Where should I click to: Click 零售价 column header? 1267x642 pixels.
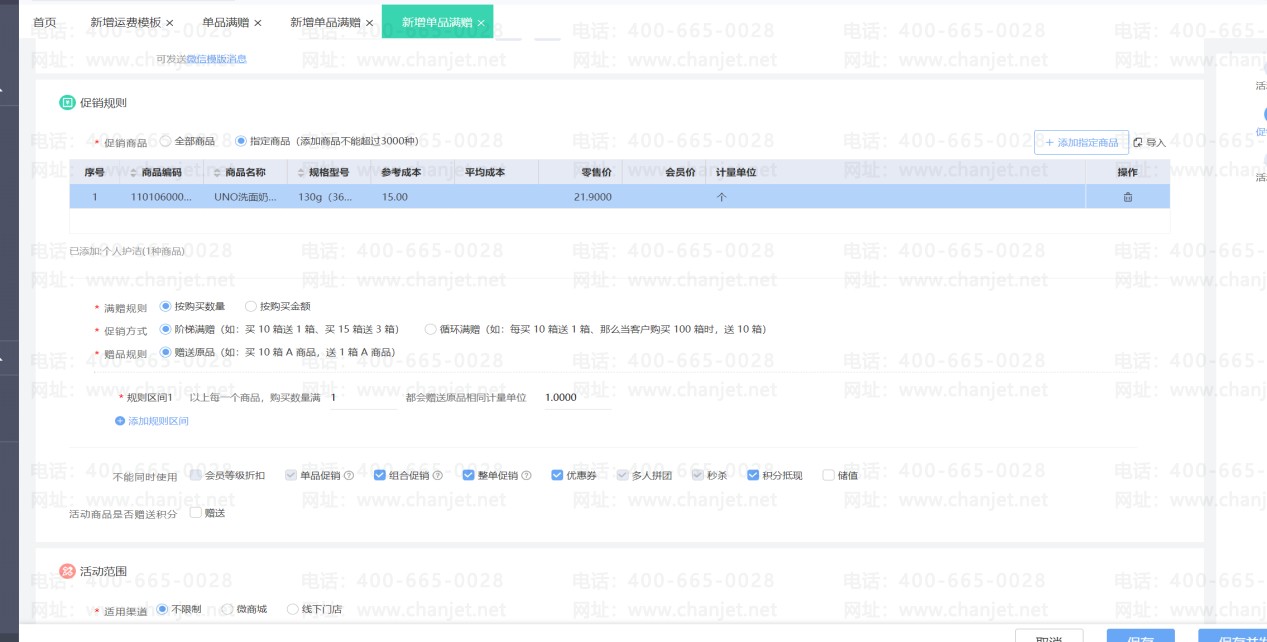(597, 172)
